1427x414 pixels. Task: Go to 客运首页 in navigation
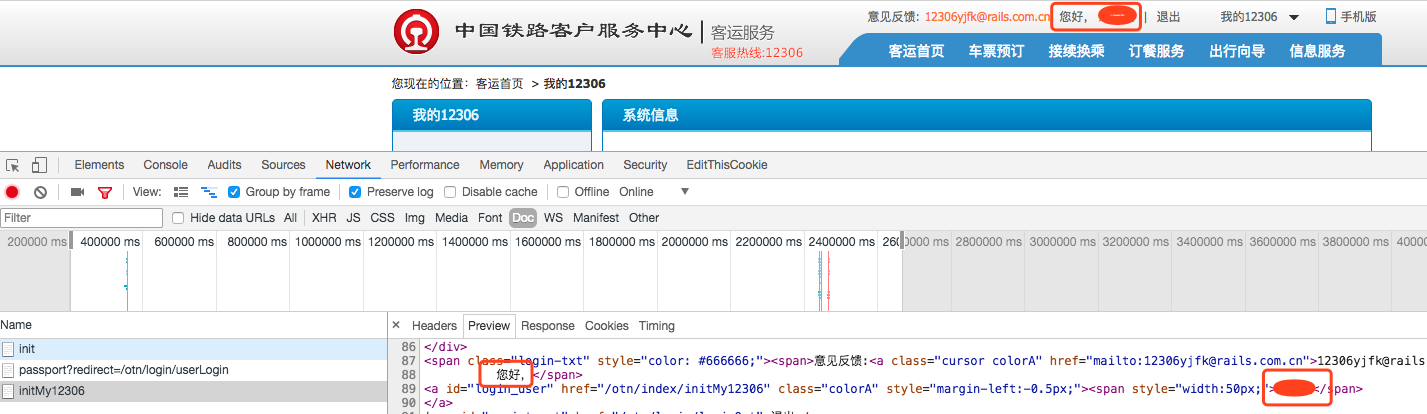click(x=916, y=51)
